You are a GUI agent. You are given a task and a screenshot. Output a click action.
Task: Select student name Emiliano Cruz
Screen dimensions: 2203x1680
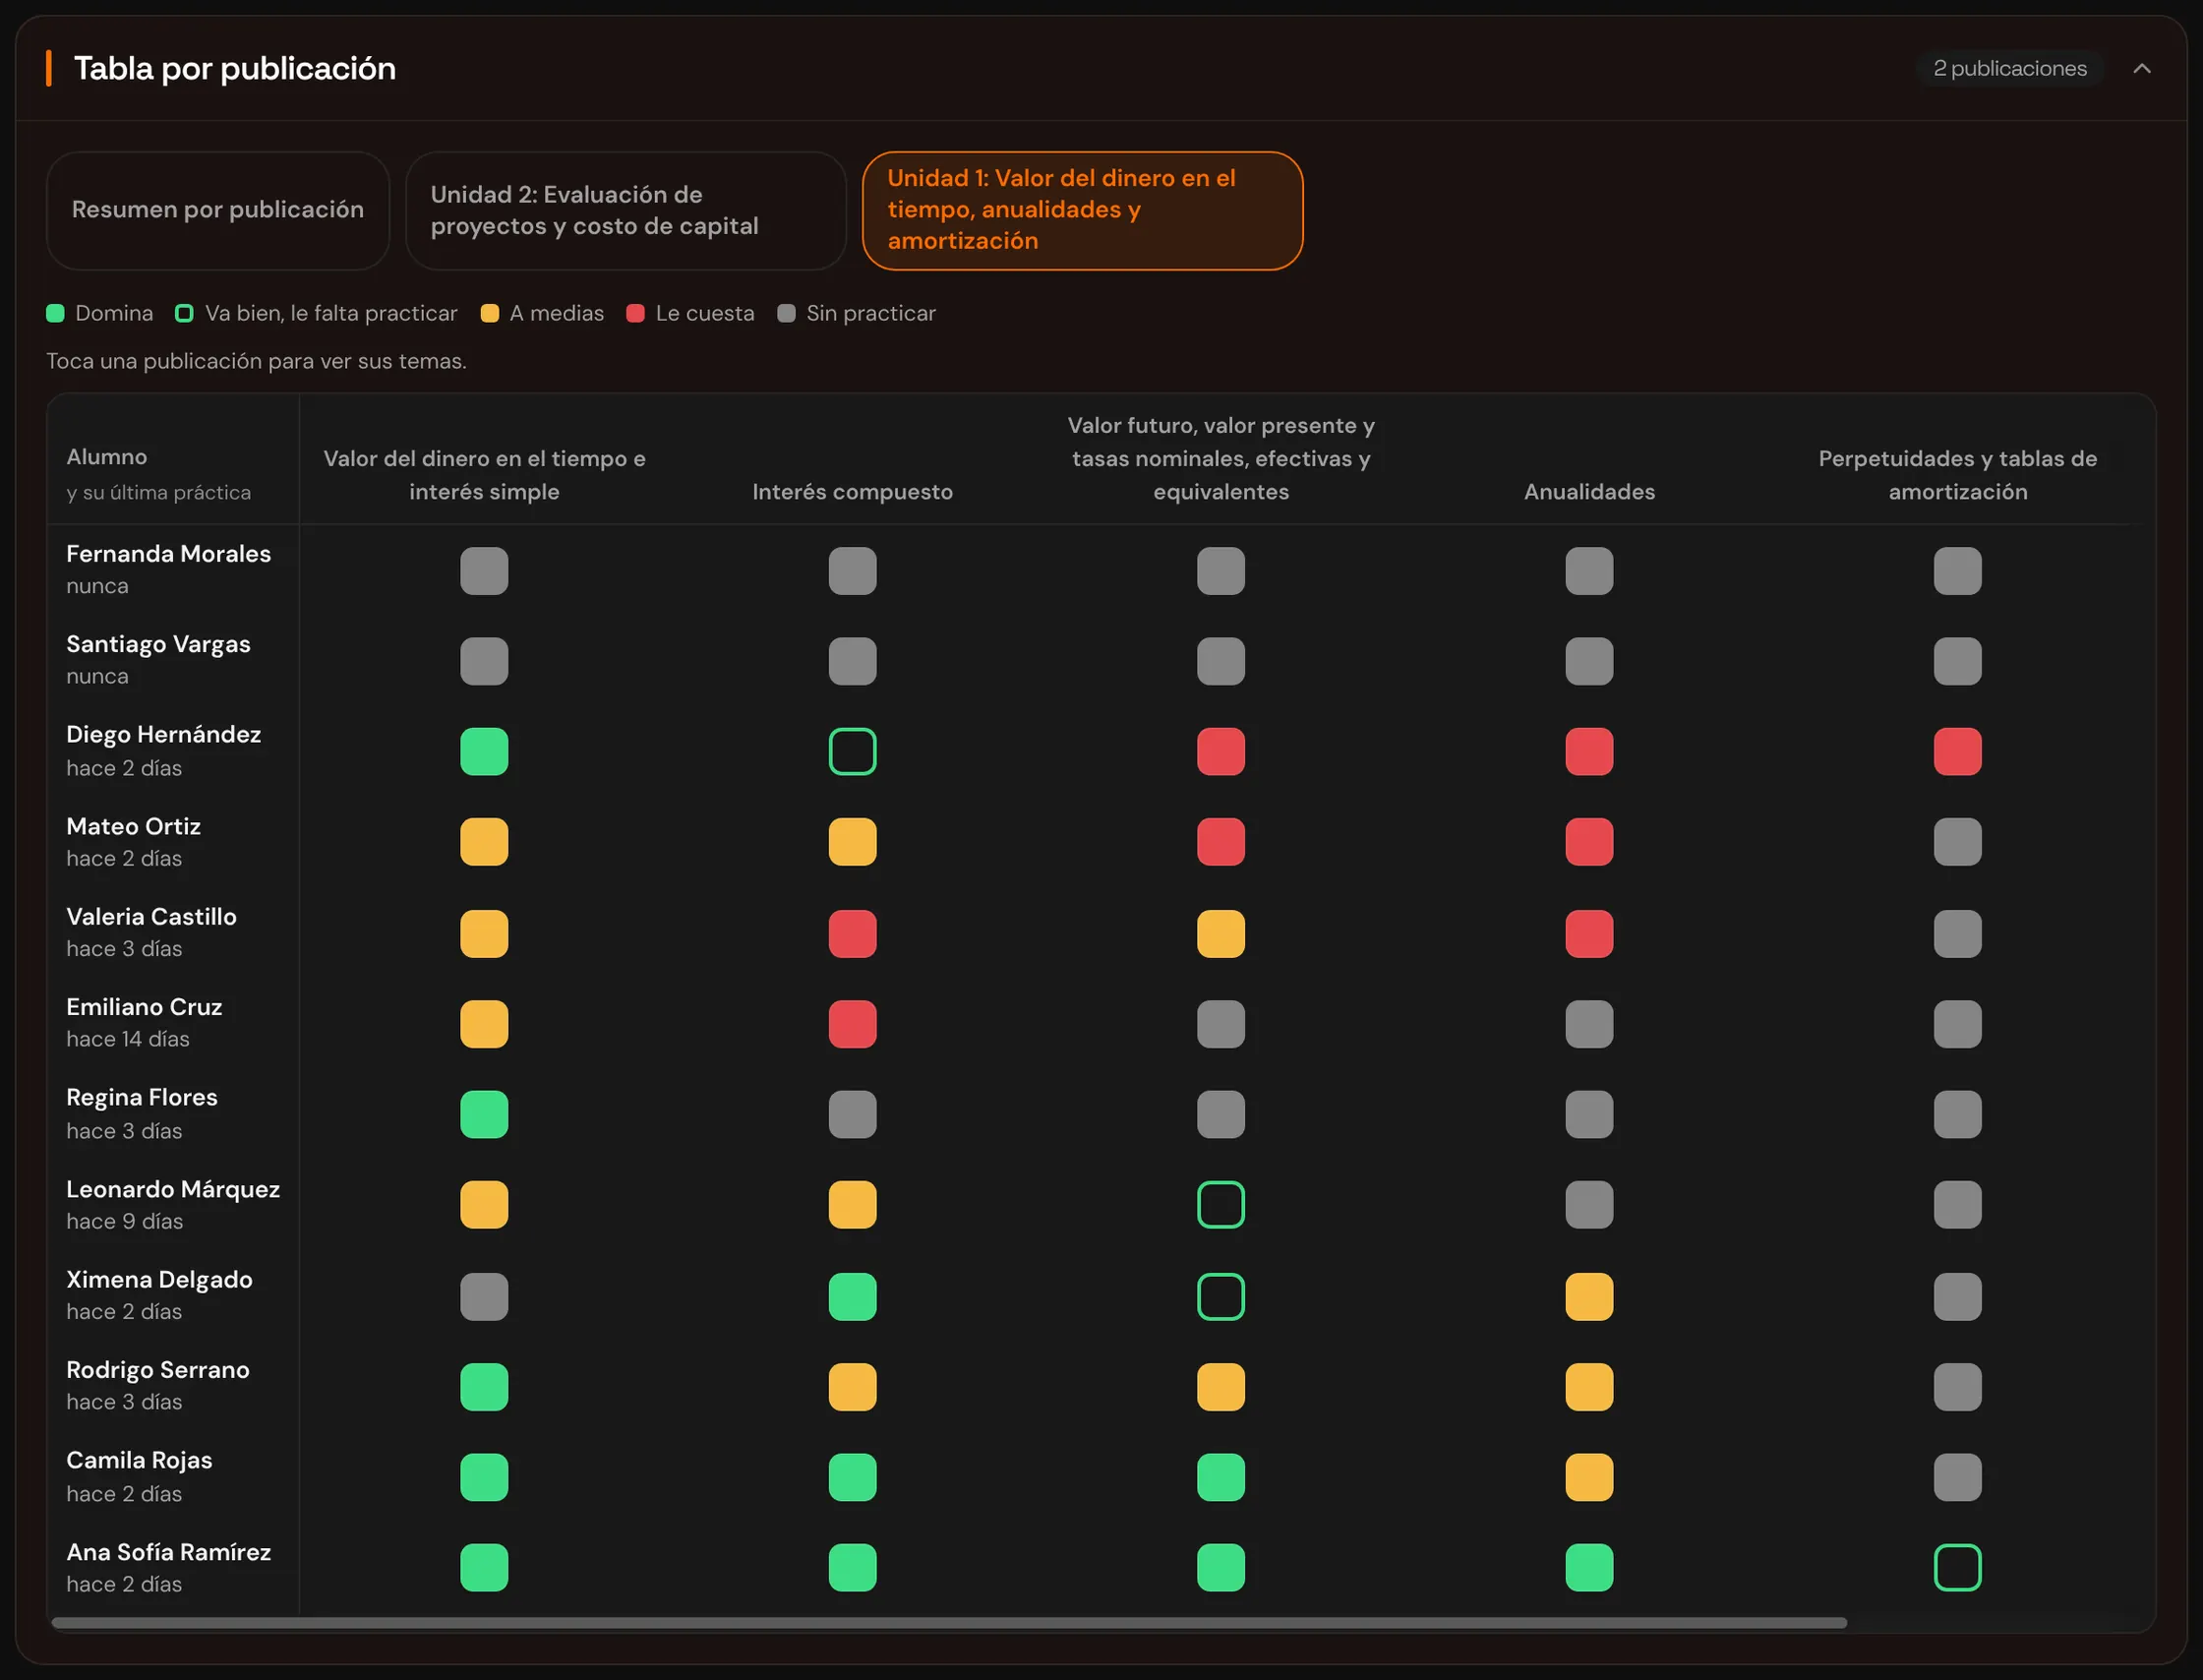pos(144,1006)
